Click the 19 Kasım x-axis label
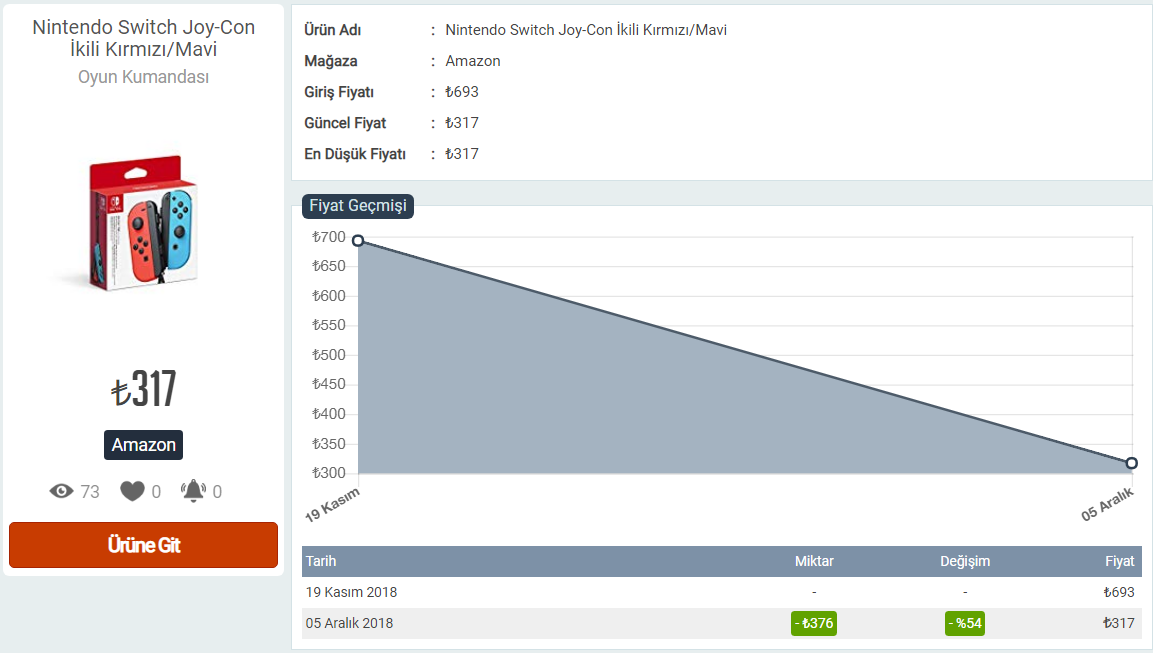1153x653 pixels. click(332, 504)
